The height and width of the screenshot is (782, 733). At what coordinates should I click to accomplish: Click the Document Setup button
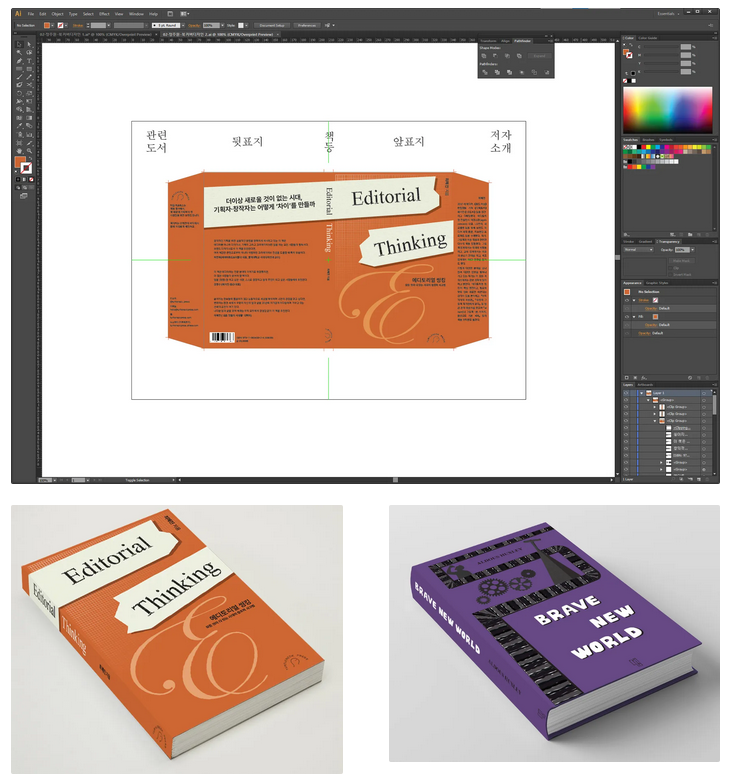pos(272,25)
